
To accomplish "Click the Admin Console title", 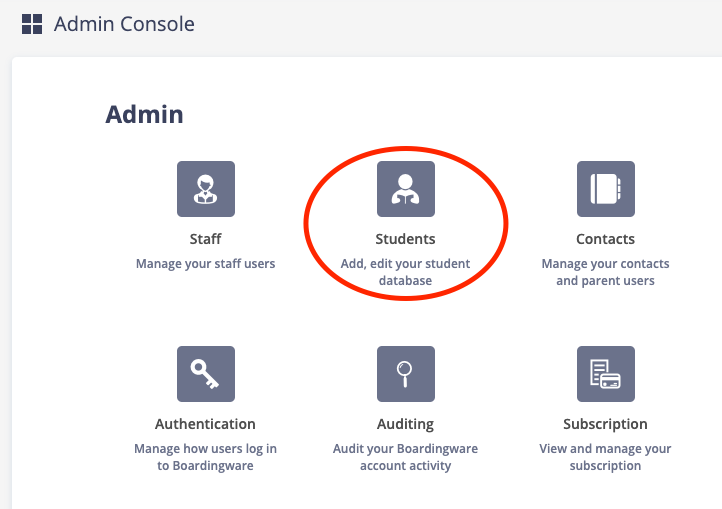I will click(x=124, y=24).
